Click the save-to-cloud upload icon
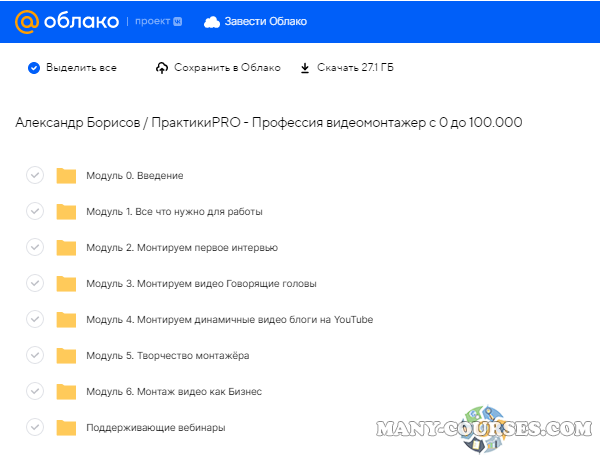 162,68
